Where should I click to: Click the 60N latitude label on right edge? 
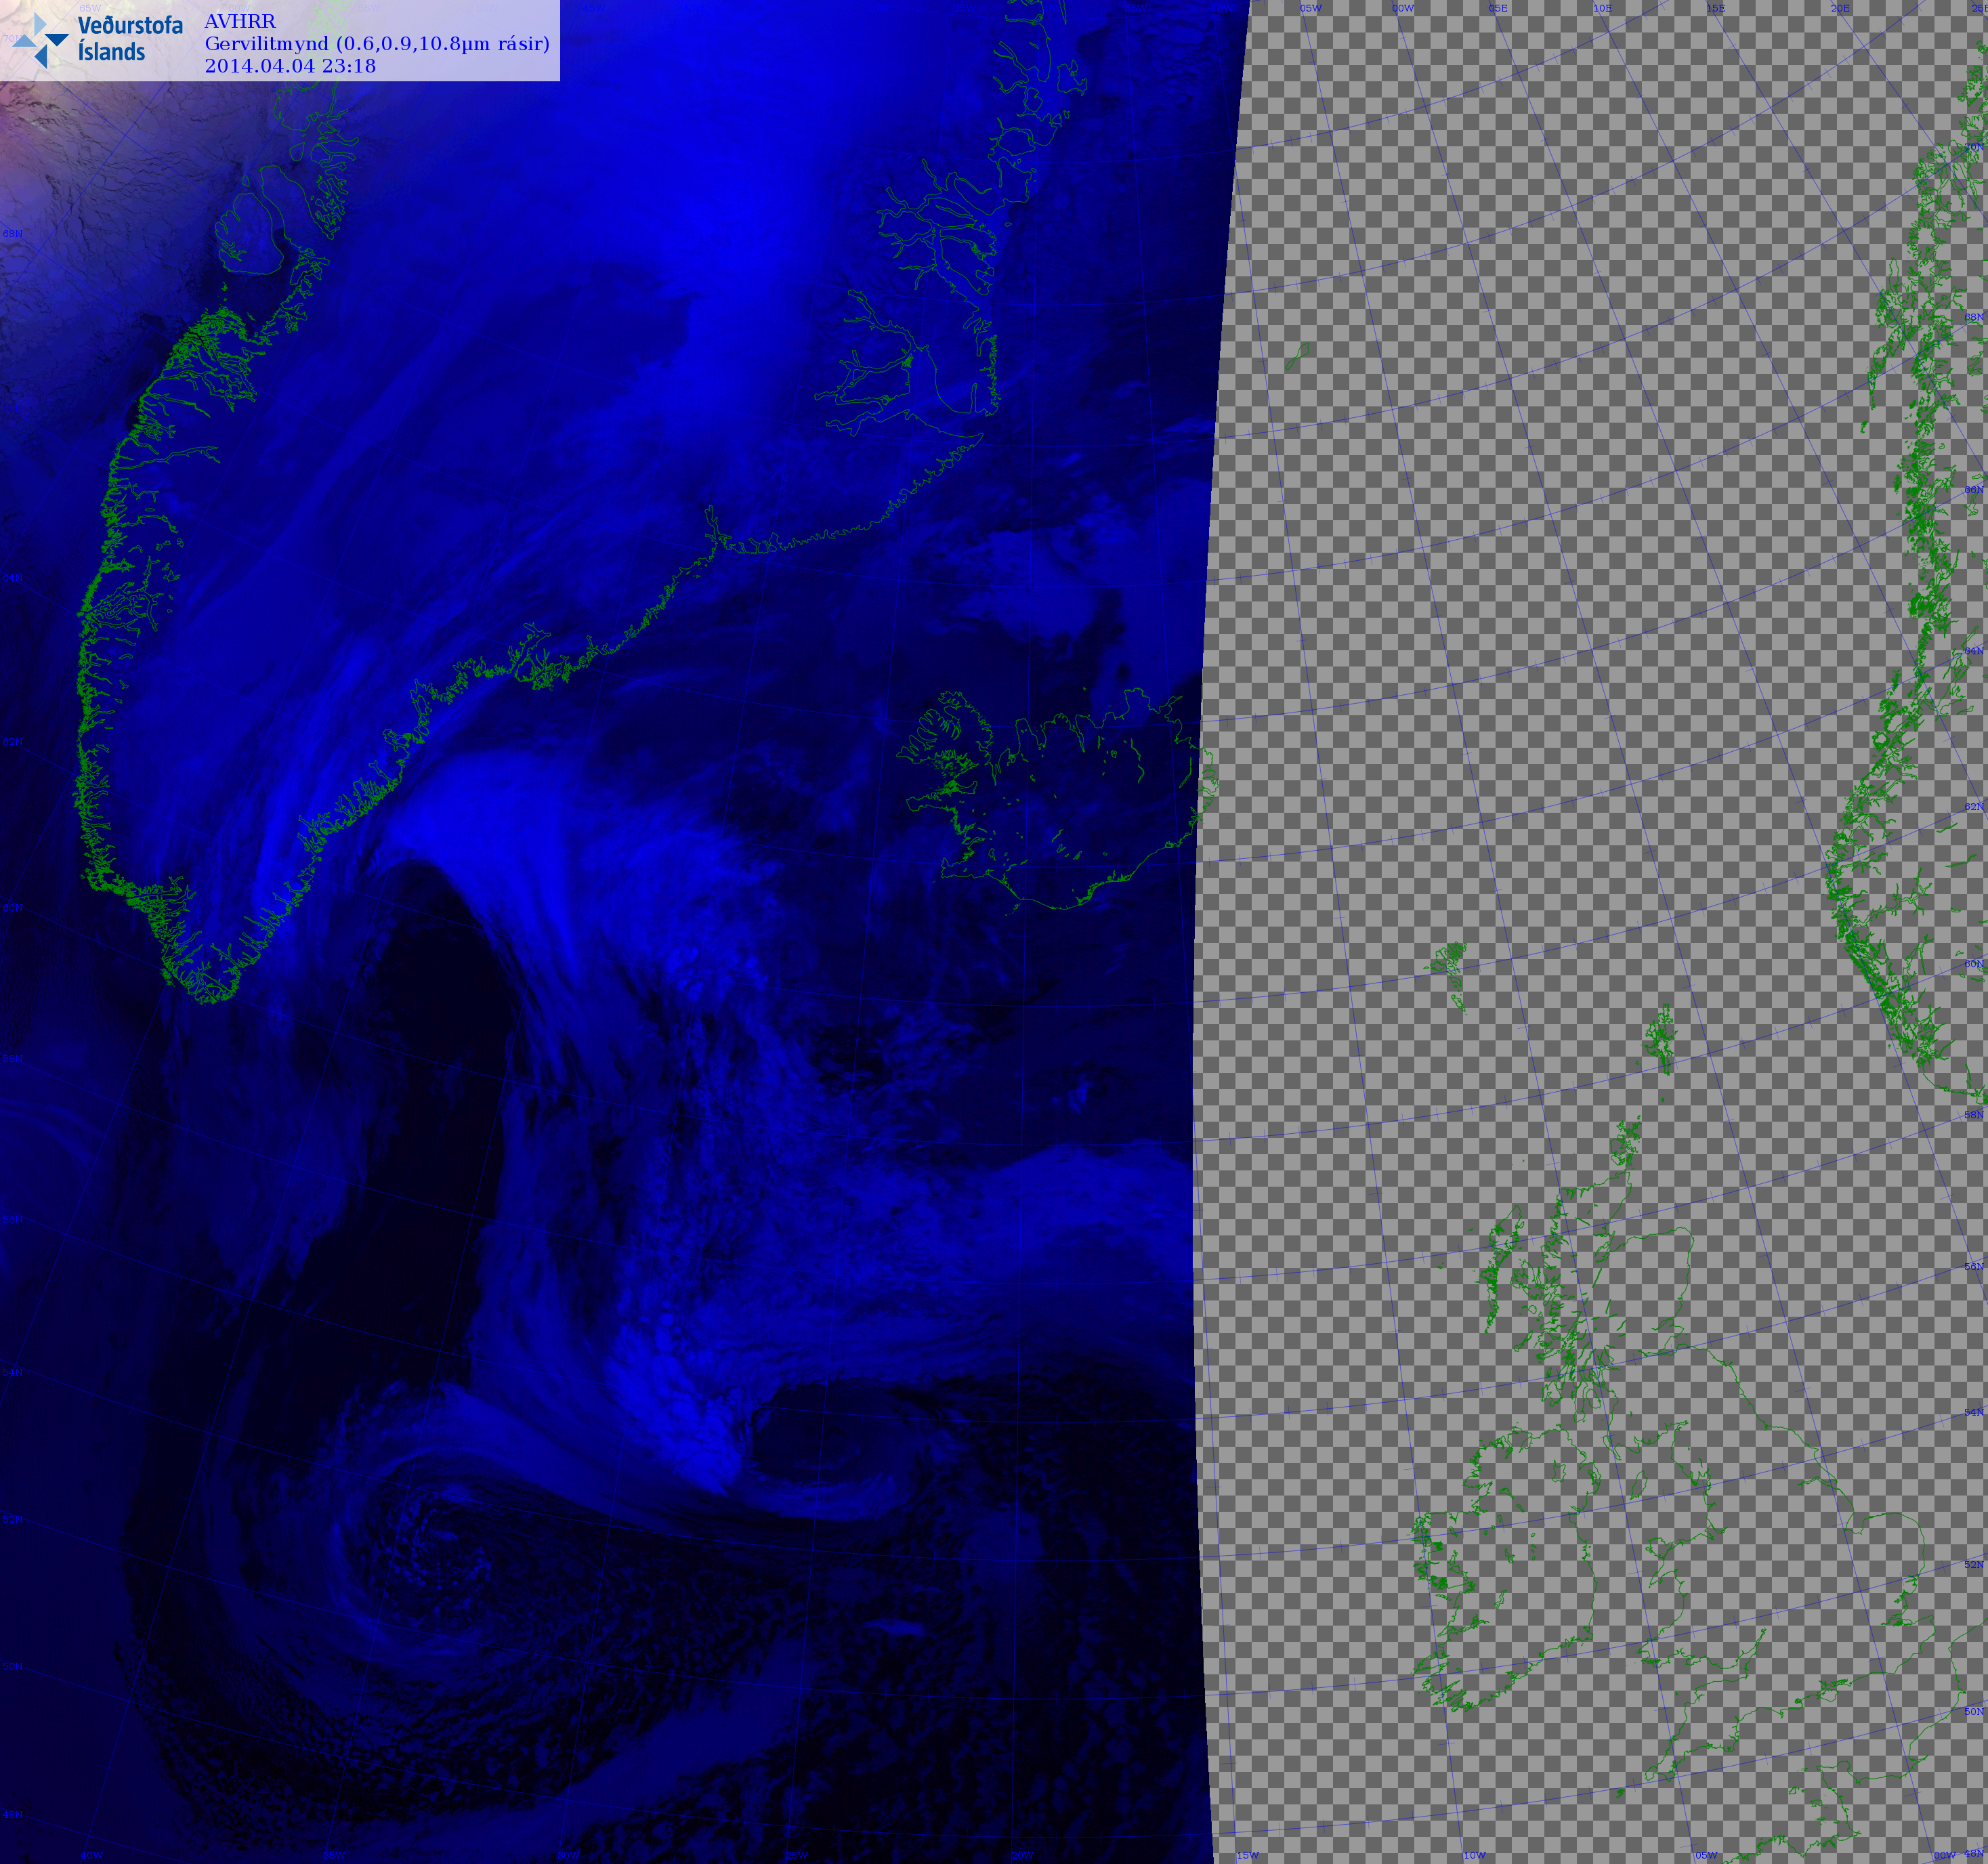pyautogui.click(x=1974, y=964)
